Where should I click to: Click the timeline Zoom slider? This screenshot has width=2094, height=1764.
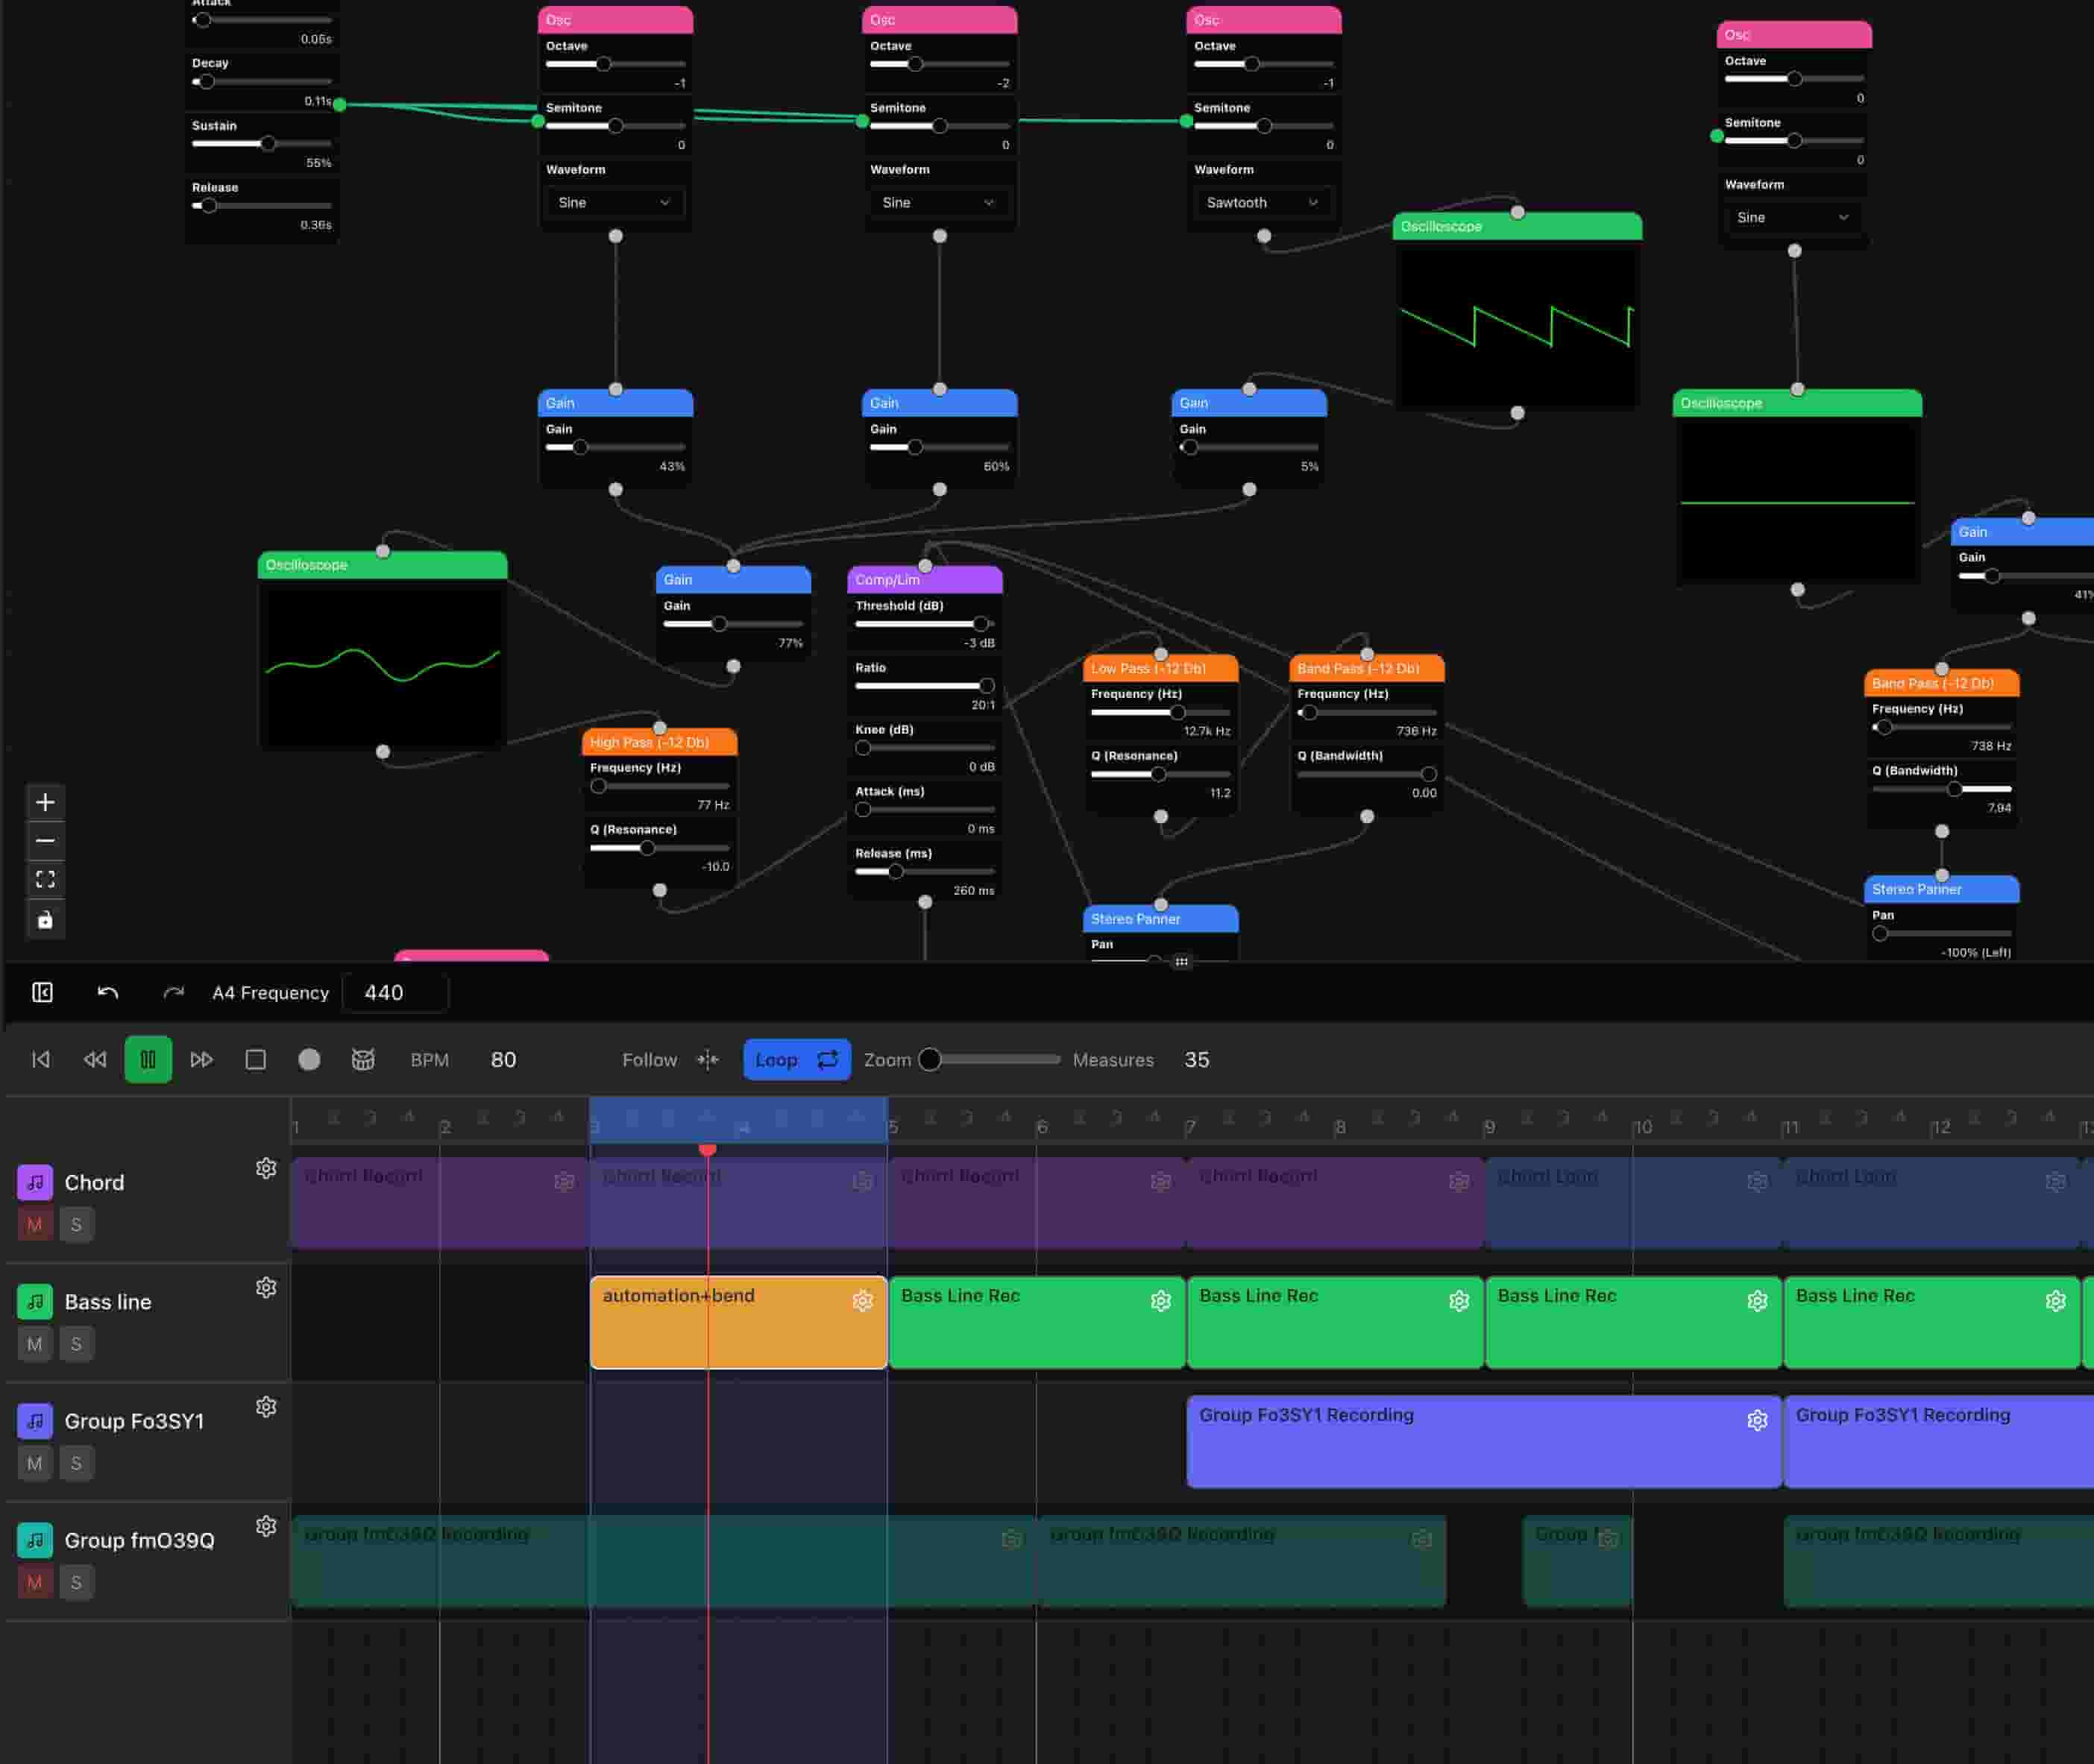[x=930, y=1059]
